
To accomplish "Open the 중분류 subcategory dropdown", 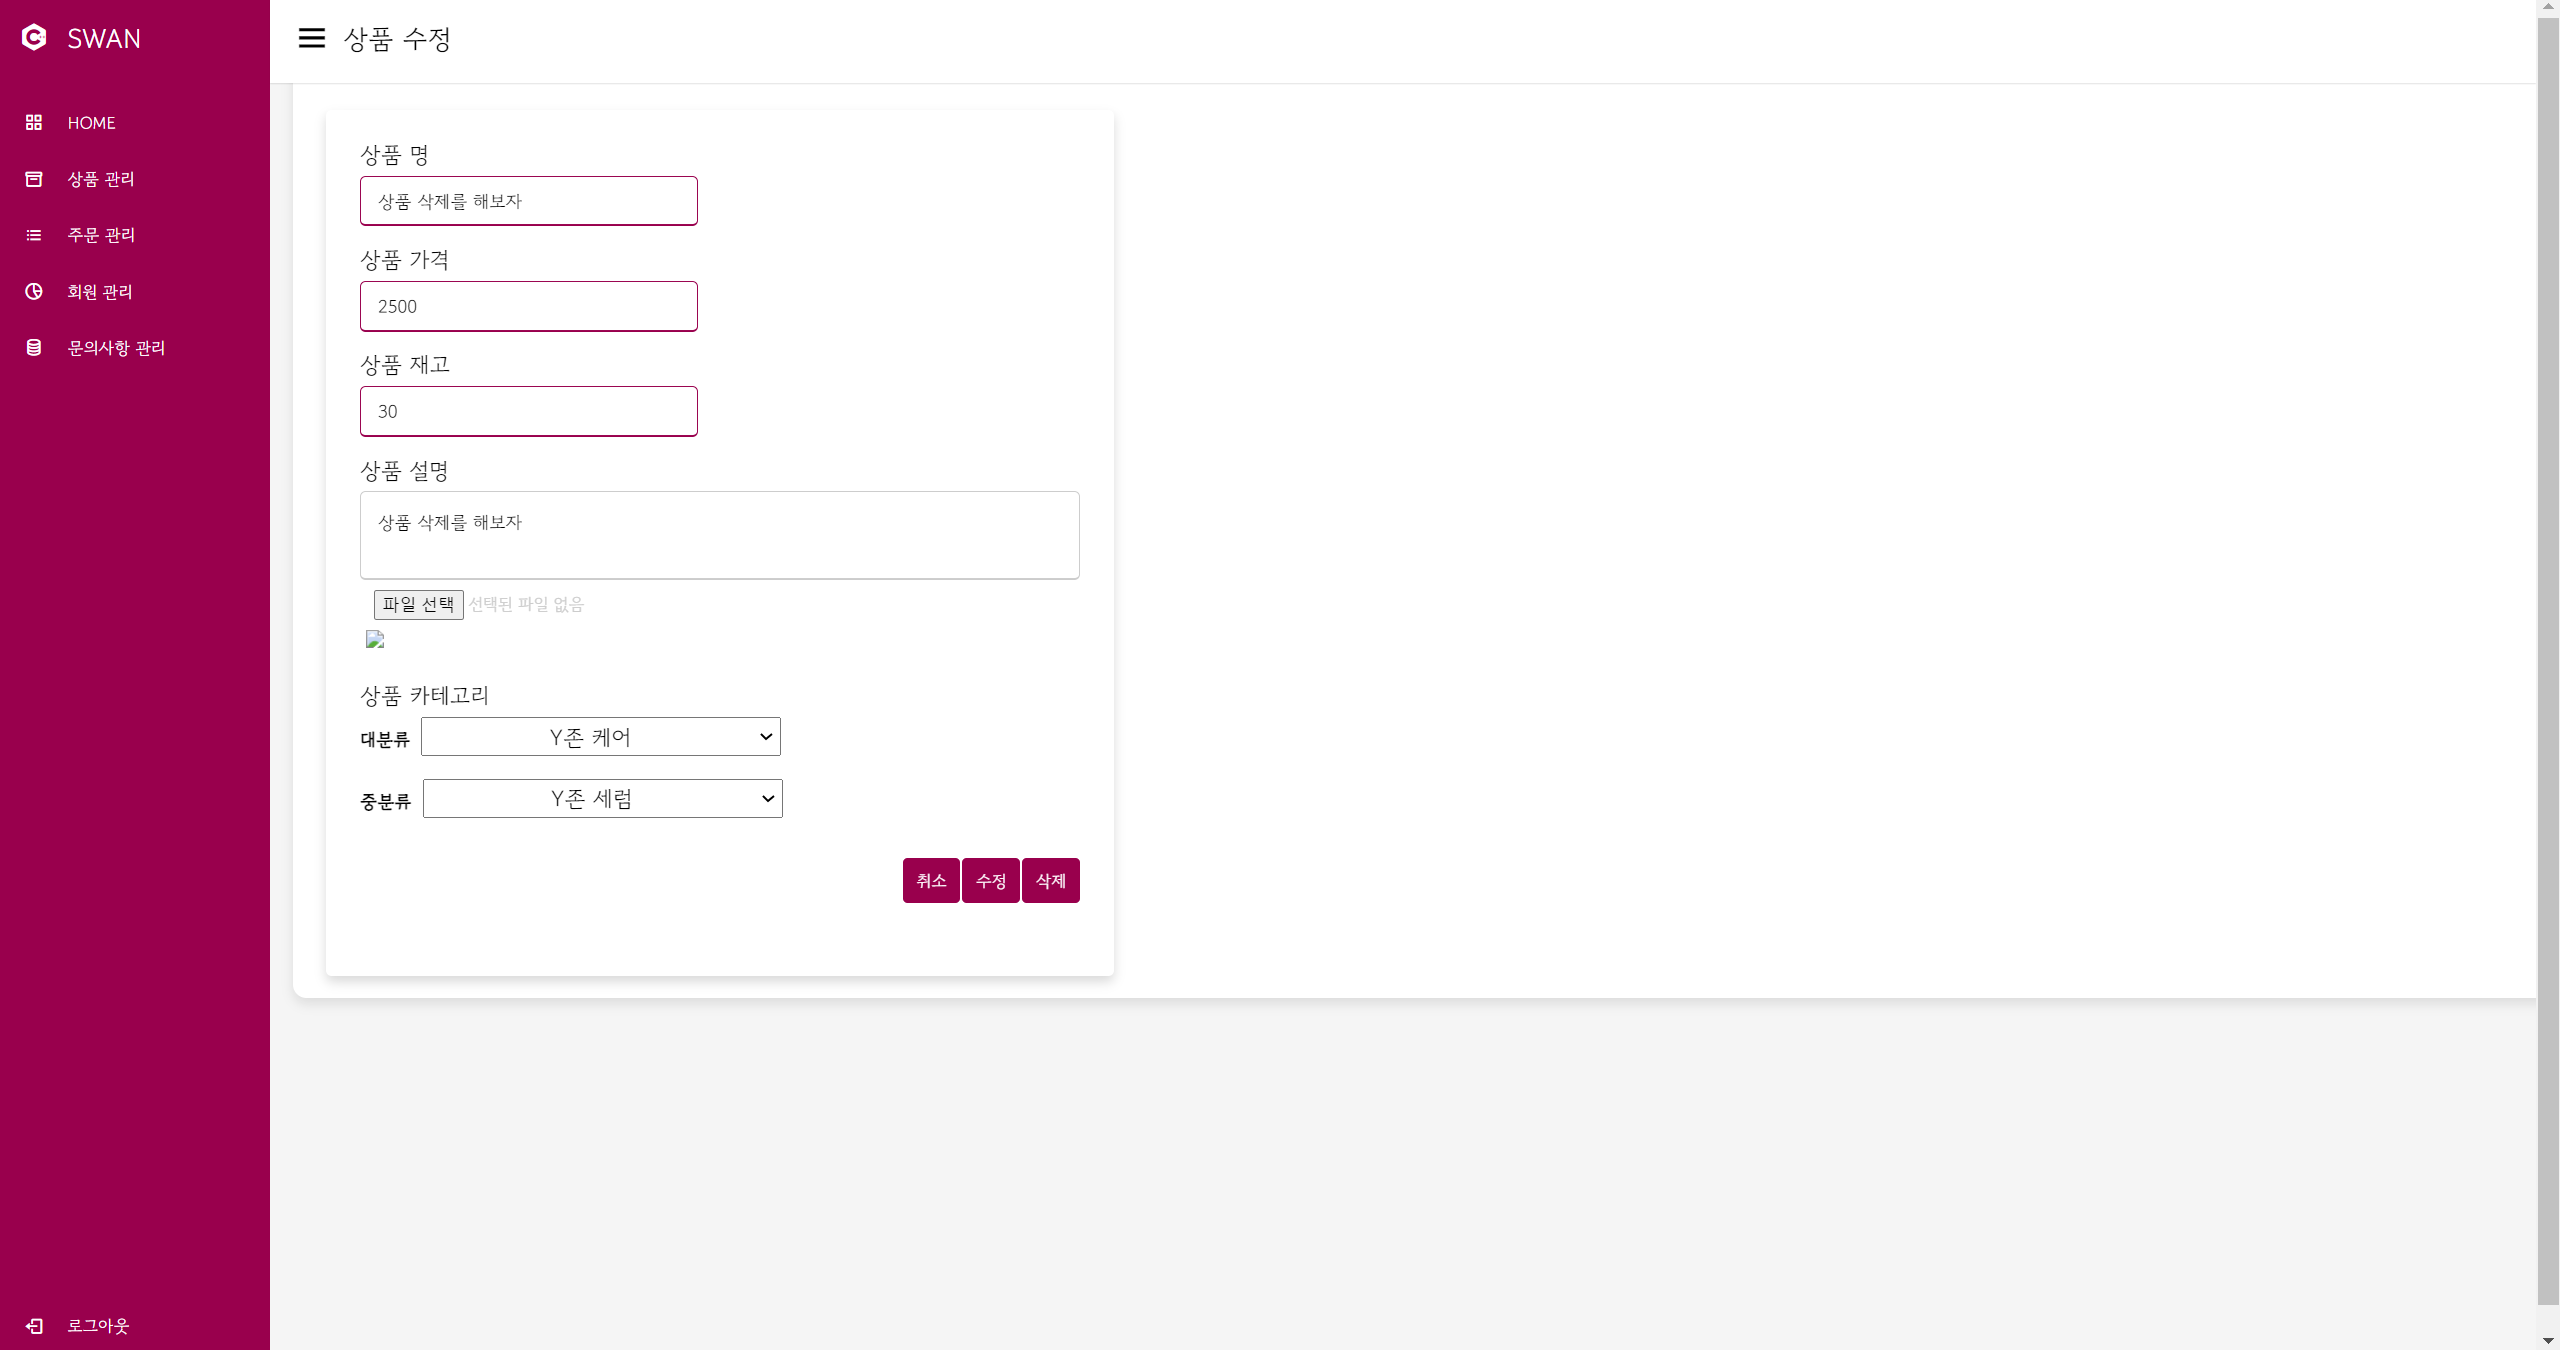I will [602, 799].
